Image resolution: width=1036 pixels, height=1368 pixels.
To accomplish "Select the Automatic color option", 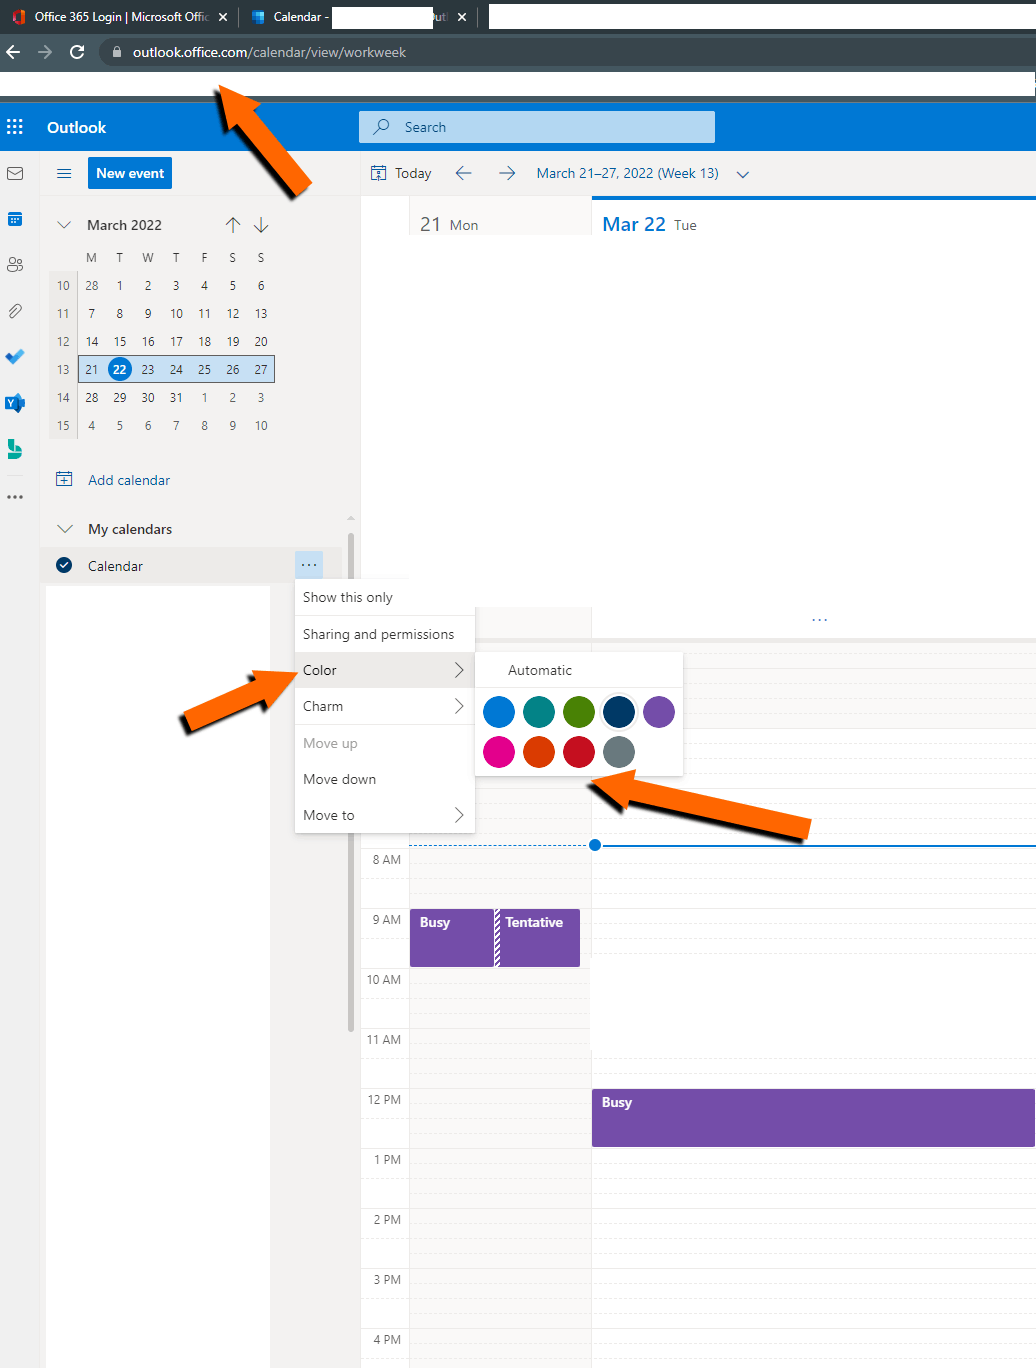I will (x=579, y=670).
